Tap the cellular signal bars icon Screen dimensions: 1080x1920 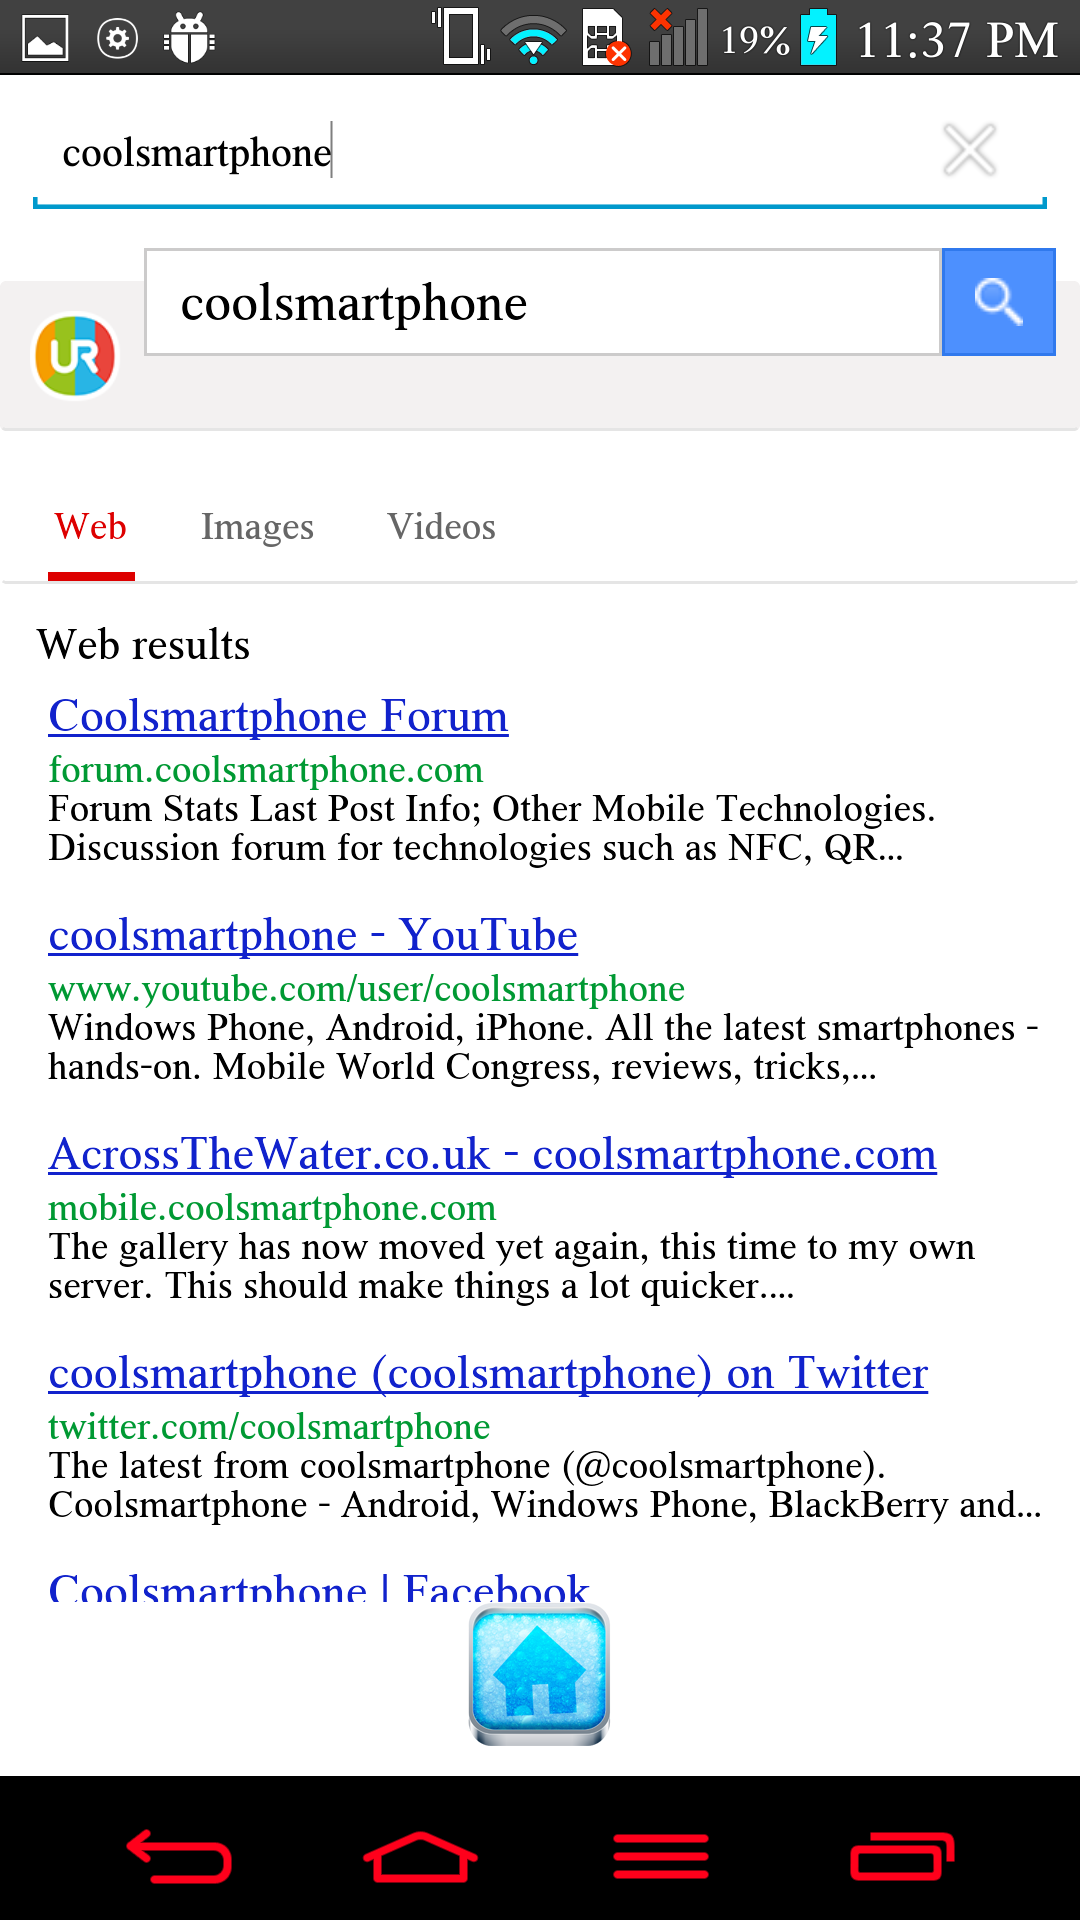point(678,37)
